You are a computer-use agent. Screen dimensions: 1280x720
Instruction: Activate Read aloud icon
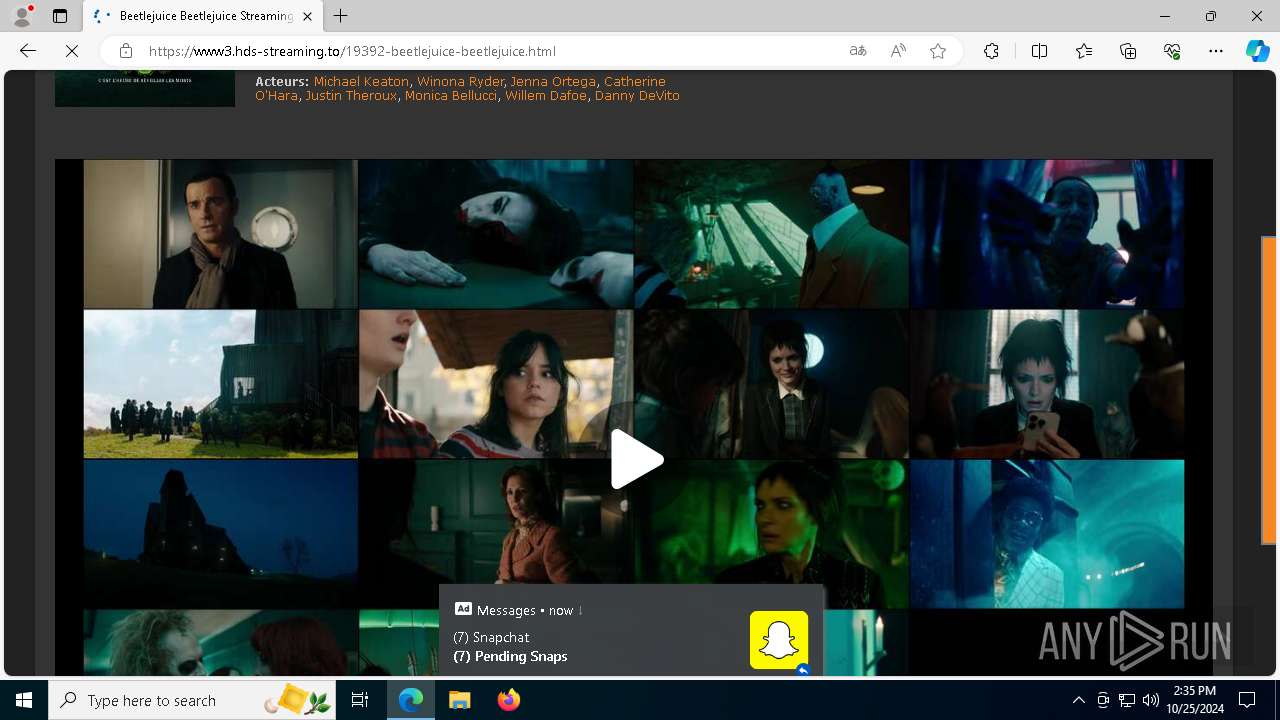[898, 51]
